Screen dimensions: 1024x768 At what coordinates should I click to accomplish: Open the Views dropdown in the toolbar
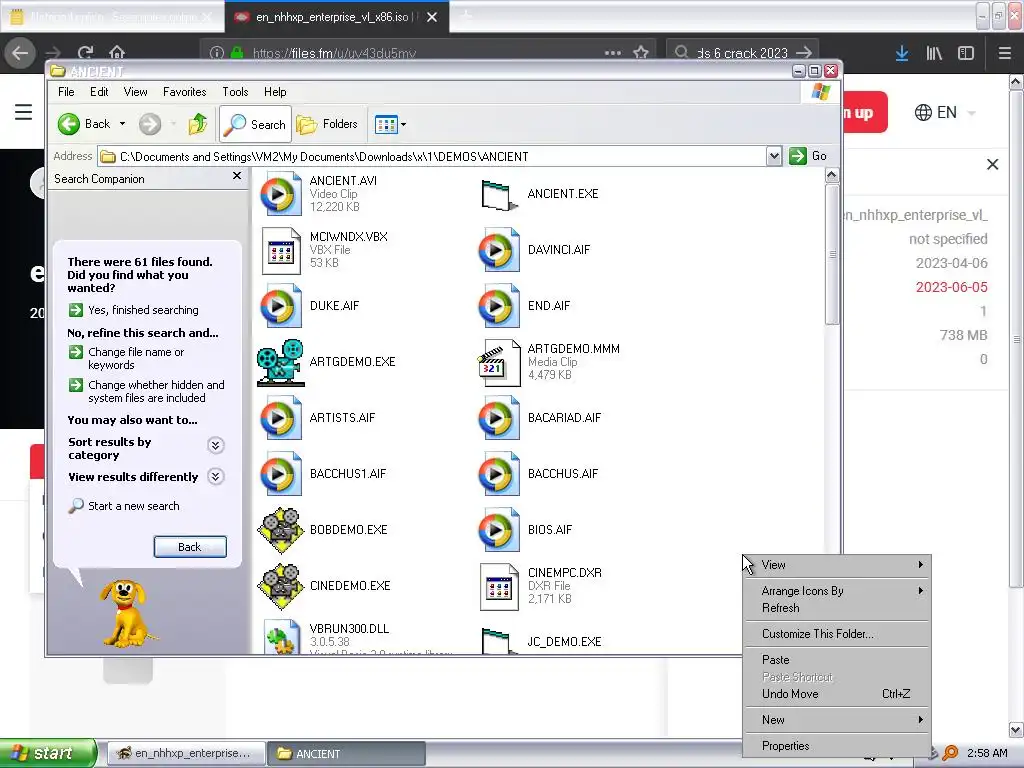pyautogui.click(x=391, y=124)
